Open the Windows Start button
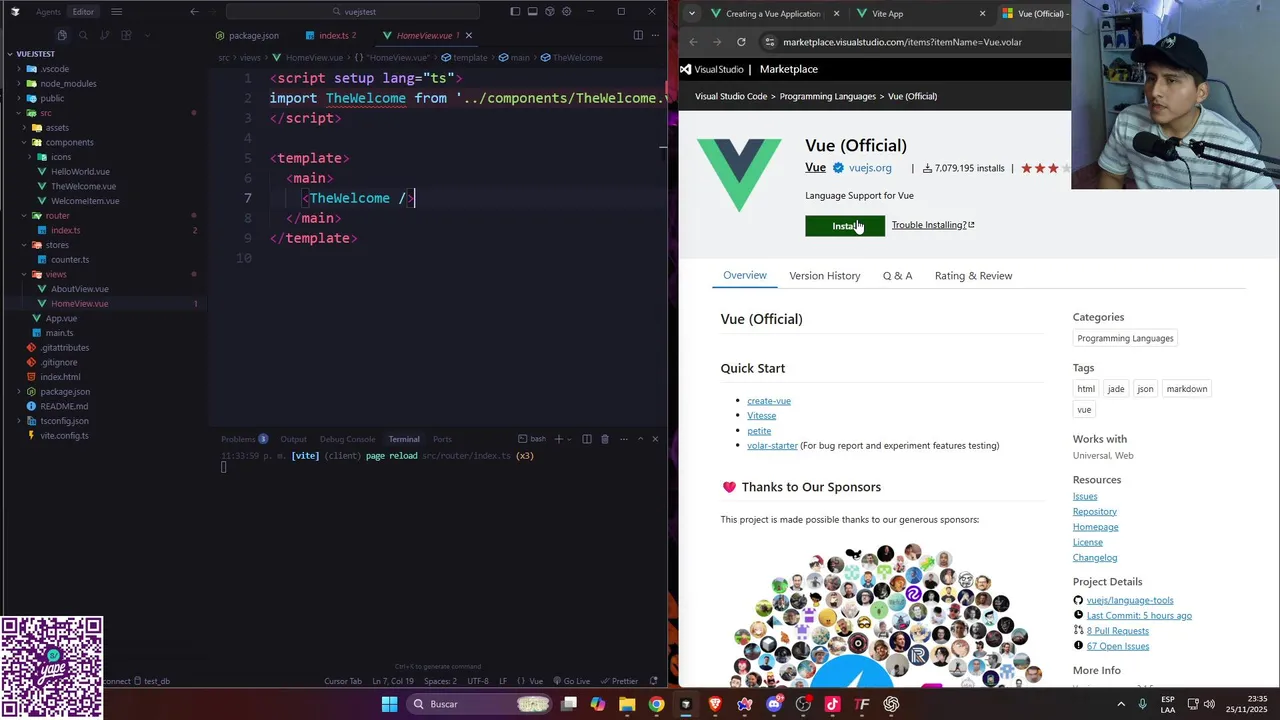The height and width of the screenshot is (720, 1280). 389,704
